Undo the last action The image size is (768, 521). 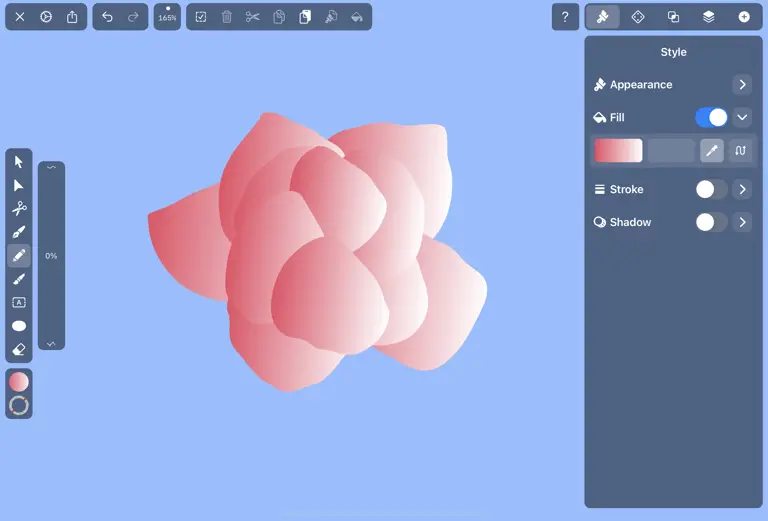[107, 17]
